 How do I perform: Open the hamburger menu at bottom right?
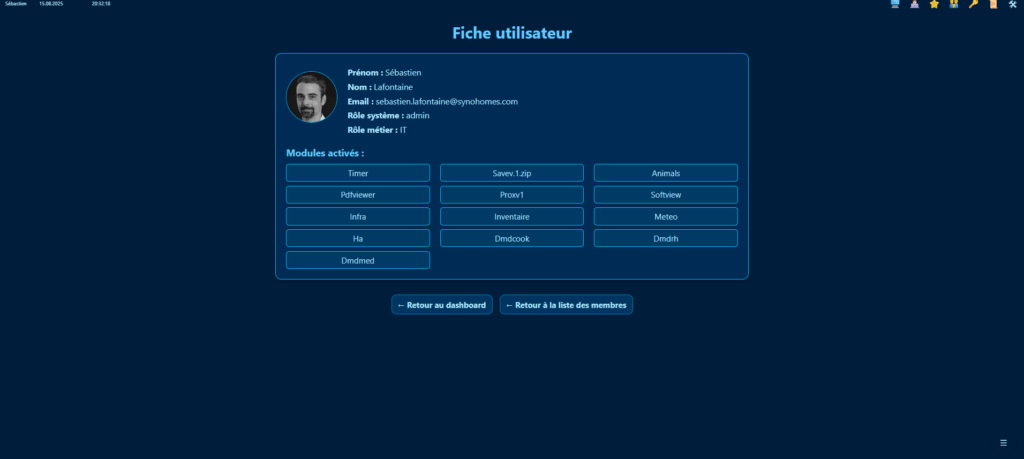(1003, 442)
